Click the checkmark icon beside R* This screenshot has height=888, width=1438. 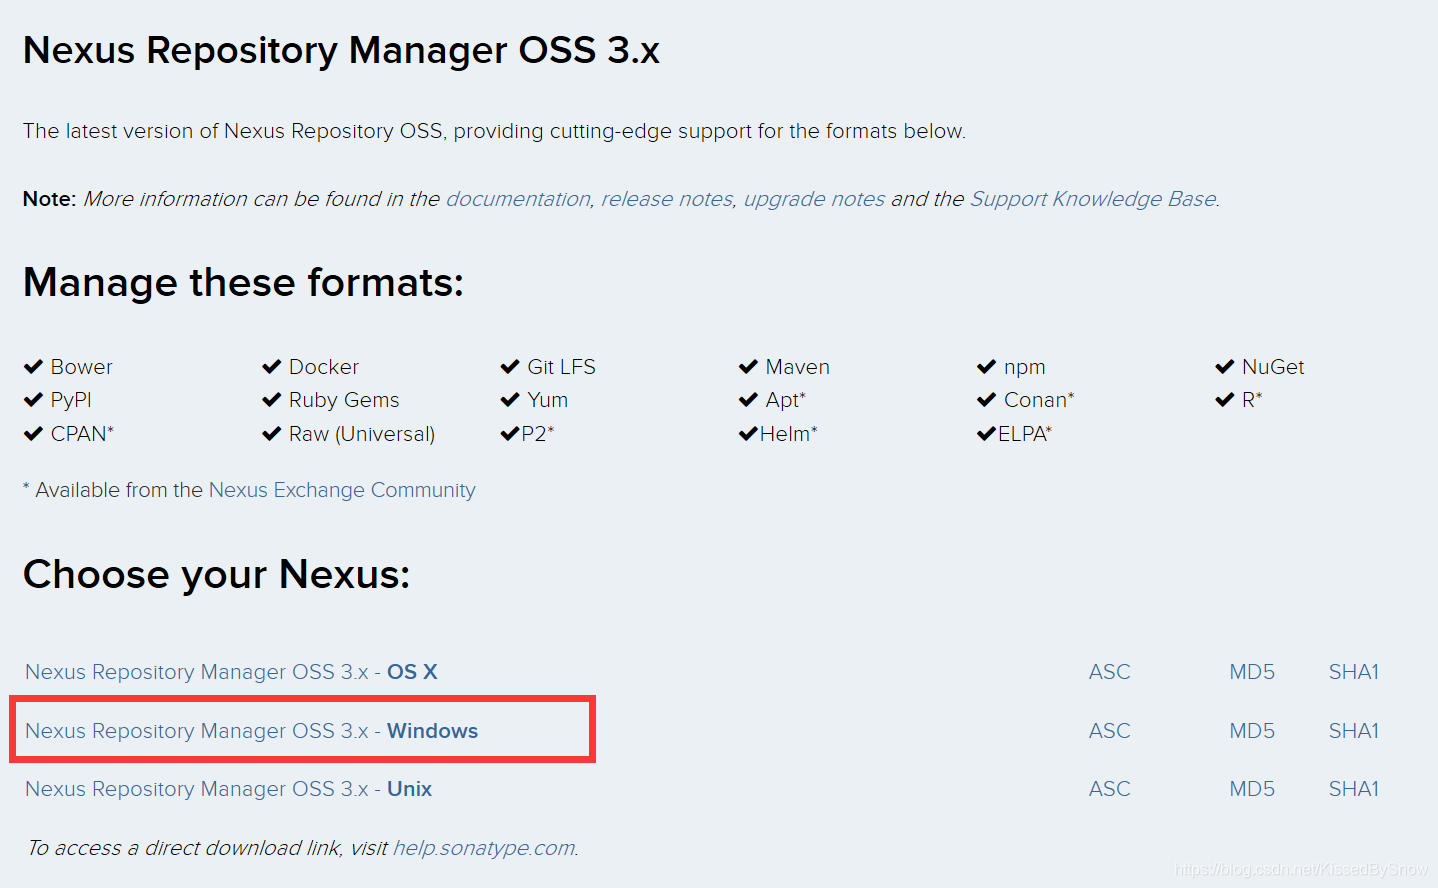(1225, 400)
